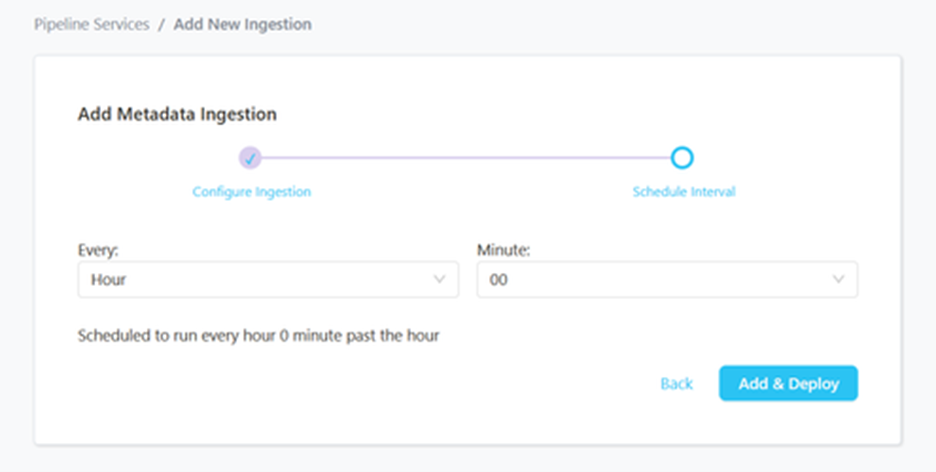Click the chevron arrow in Every field
This screenshot has width=936, height=472.
pos(439,280)
